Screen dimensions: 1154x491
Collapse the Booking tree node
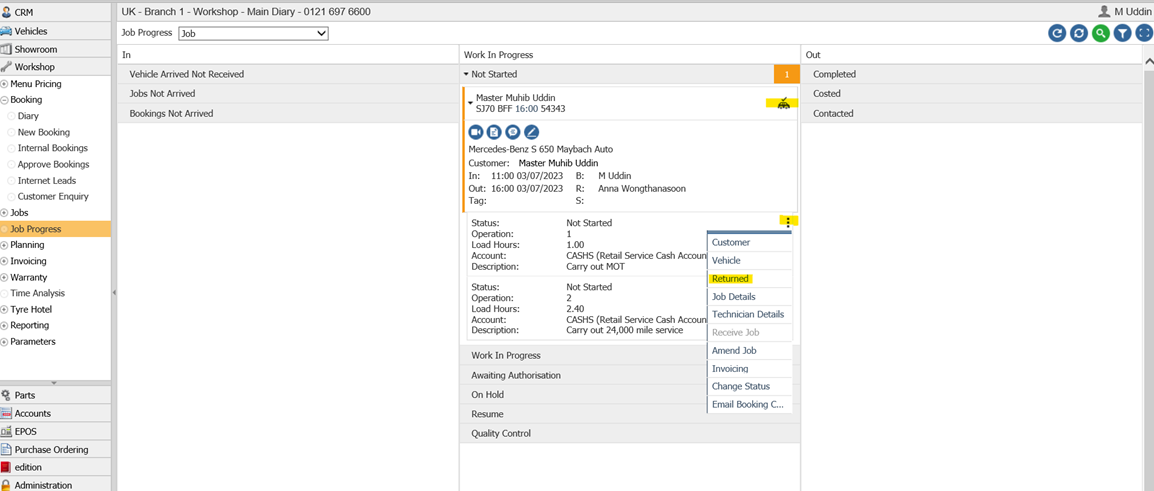pos(4,100)
